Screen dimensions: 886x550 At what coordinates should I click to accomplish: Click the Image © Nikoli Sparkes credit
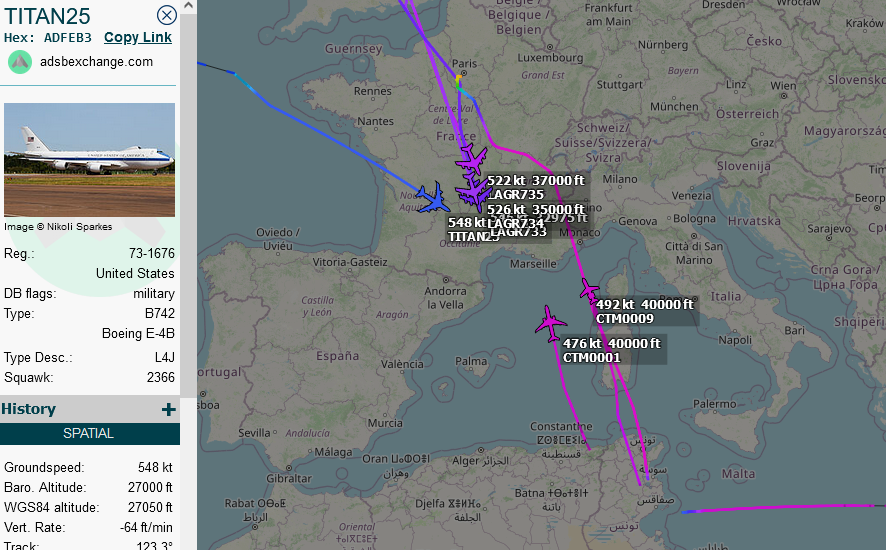(58, 227)
